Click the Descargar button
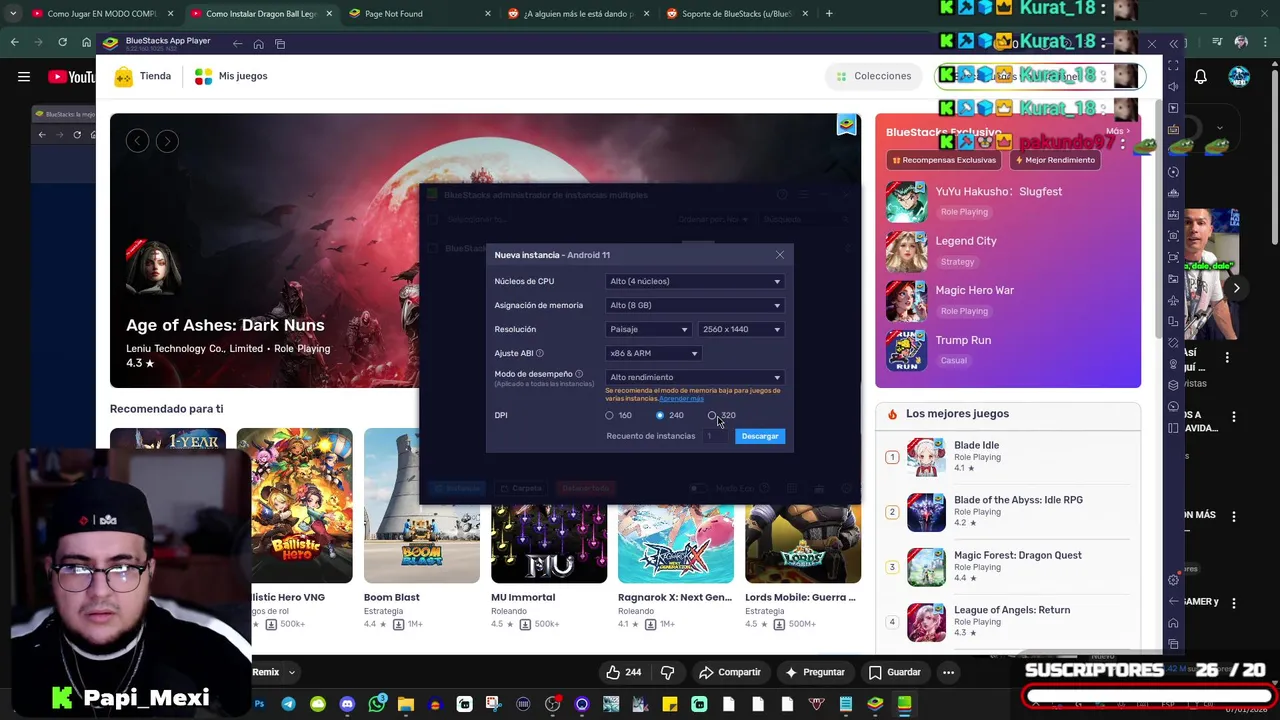Screen dimensions: 1280x720 [x=760, y=436]
